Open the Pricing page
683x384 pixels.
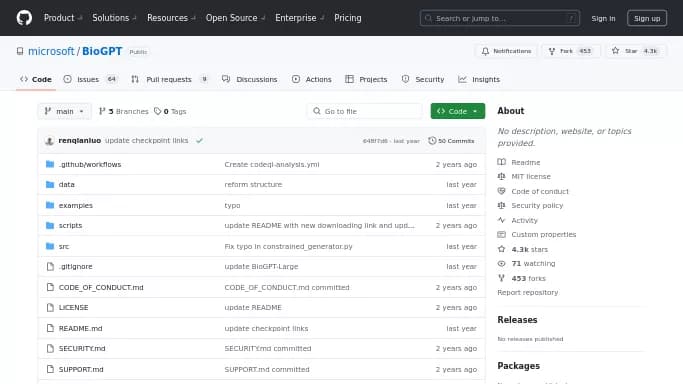(348, 18)
